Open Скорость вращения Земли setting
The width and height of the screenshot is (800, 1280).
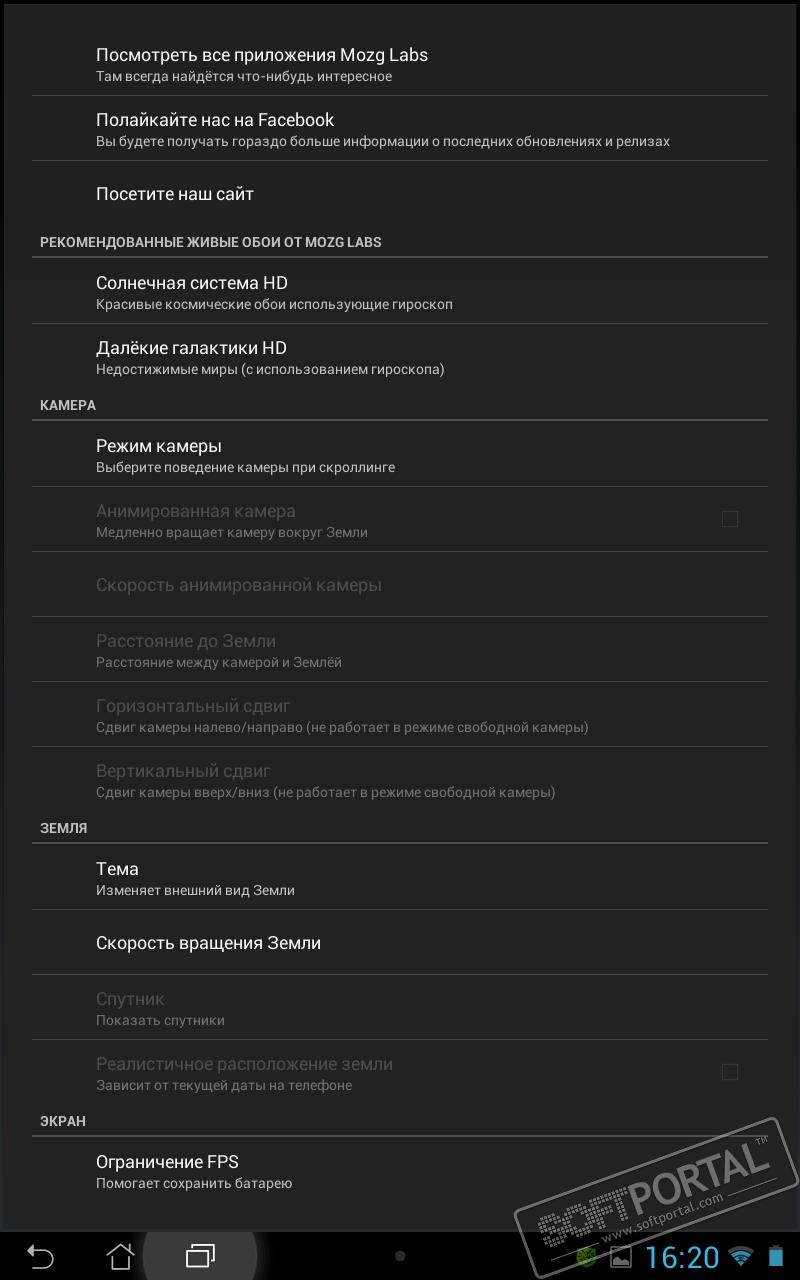pyautogui.click(x=400, y=943)
